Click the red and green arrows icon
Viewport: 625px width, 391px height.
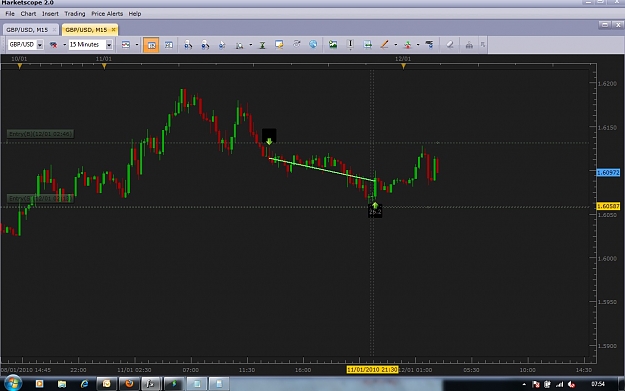click(407, 45)
